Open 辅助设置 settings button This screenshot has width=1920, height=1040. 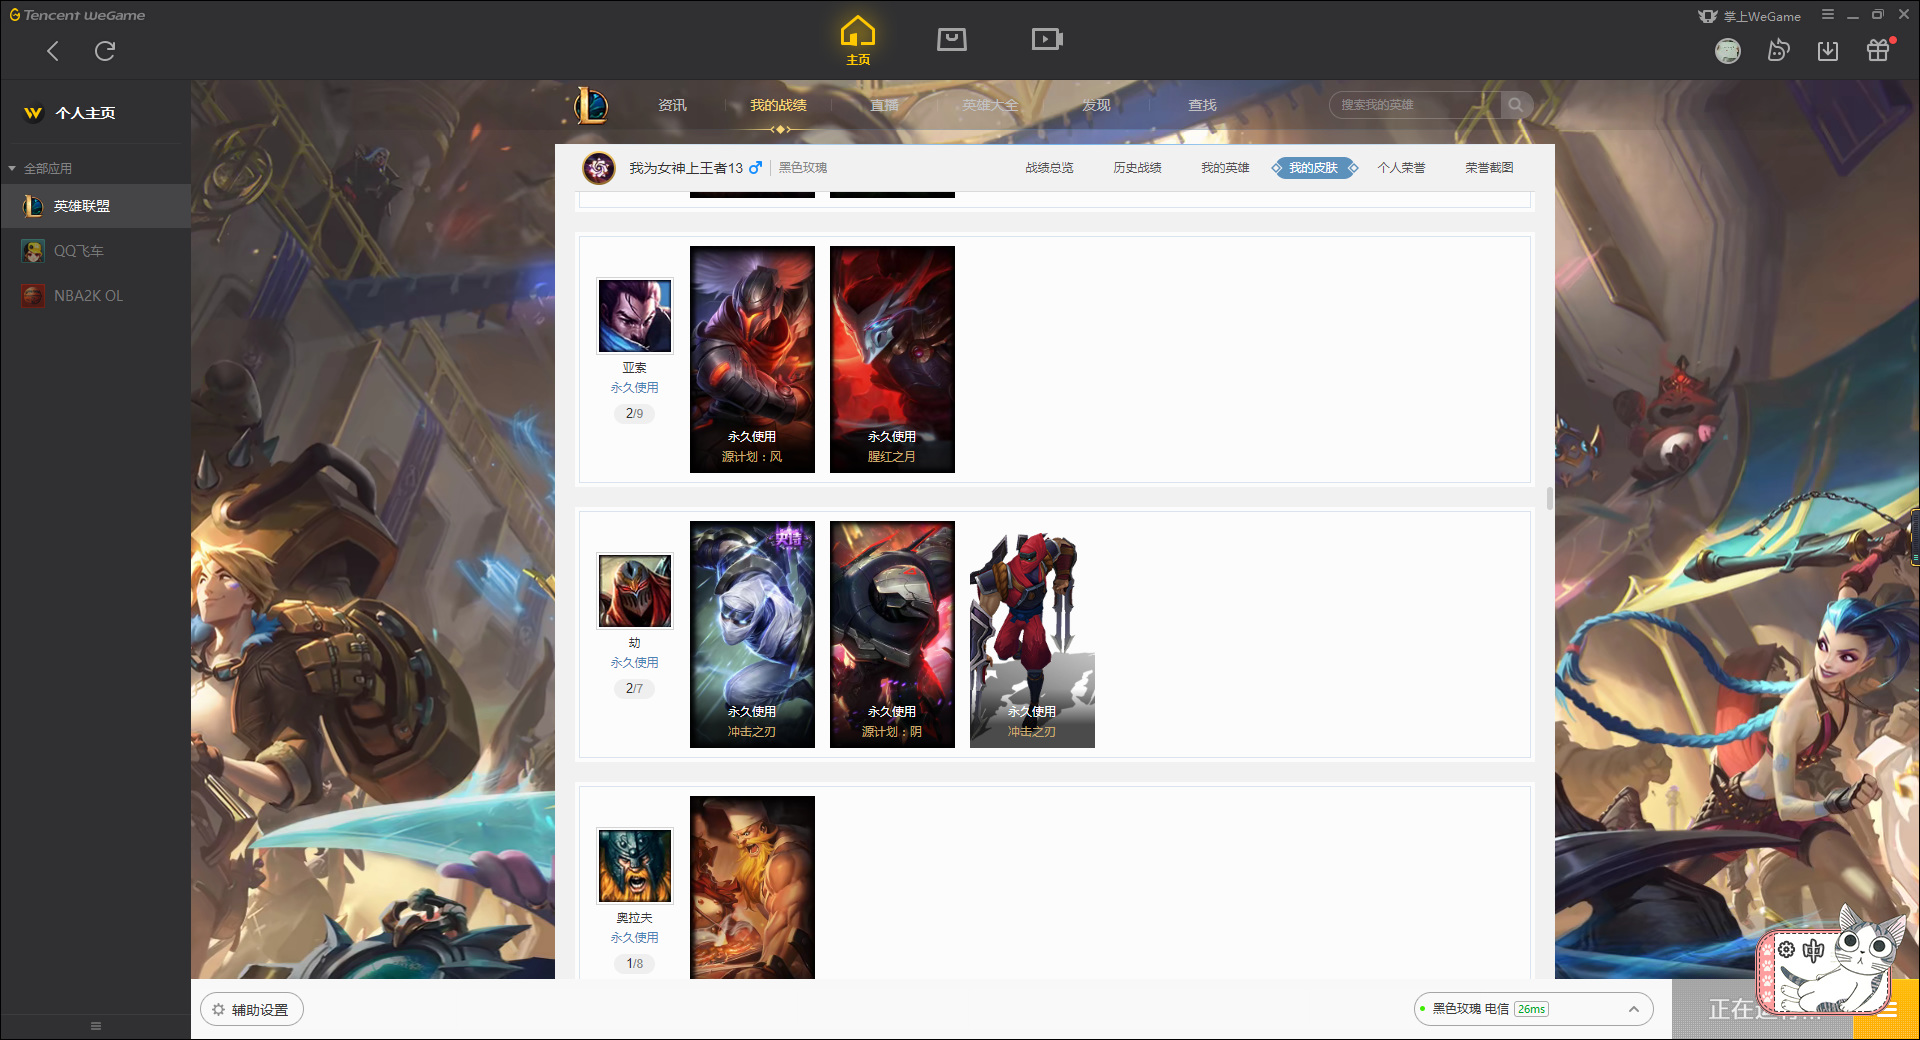(252, 1010)
